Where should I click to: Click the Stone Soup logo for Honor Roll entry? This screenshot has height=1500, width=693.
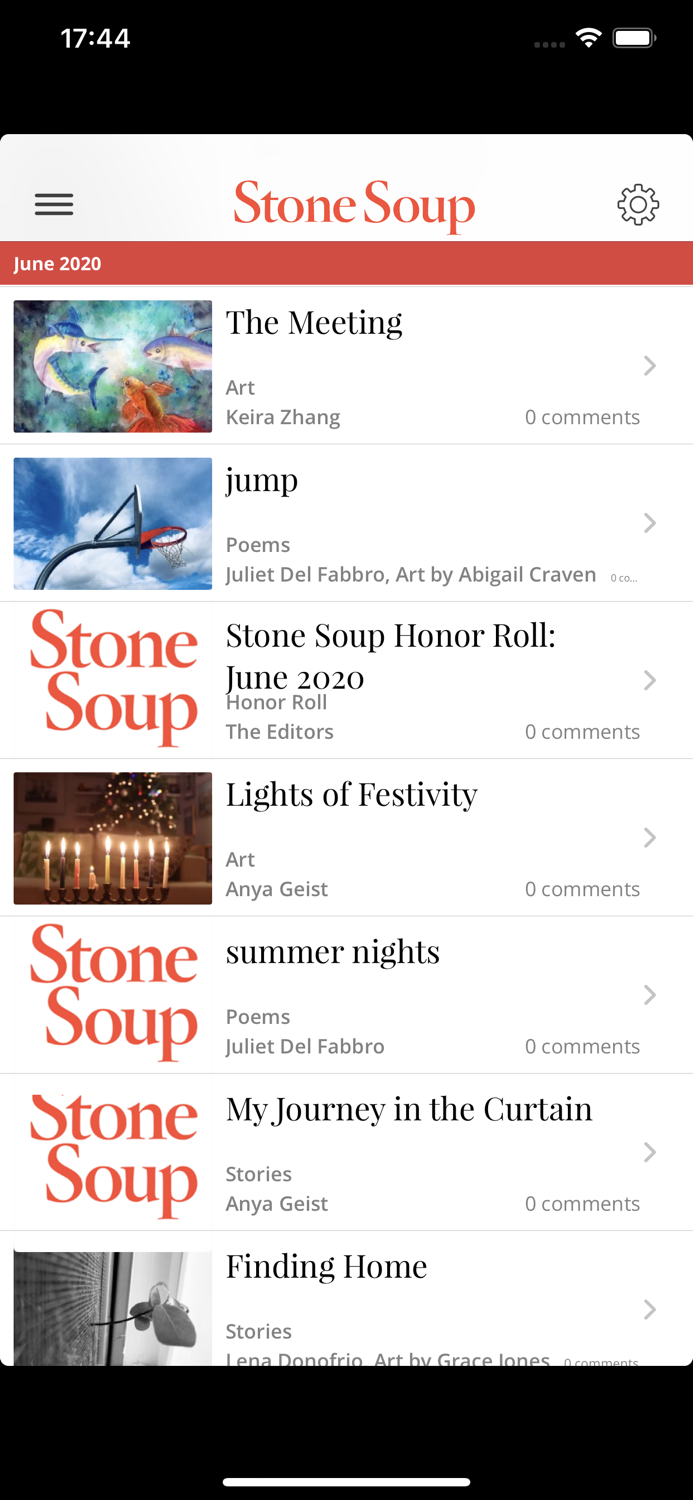tap(112, 679)
